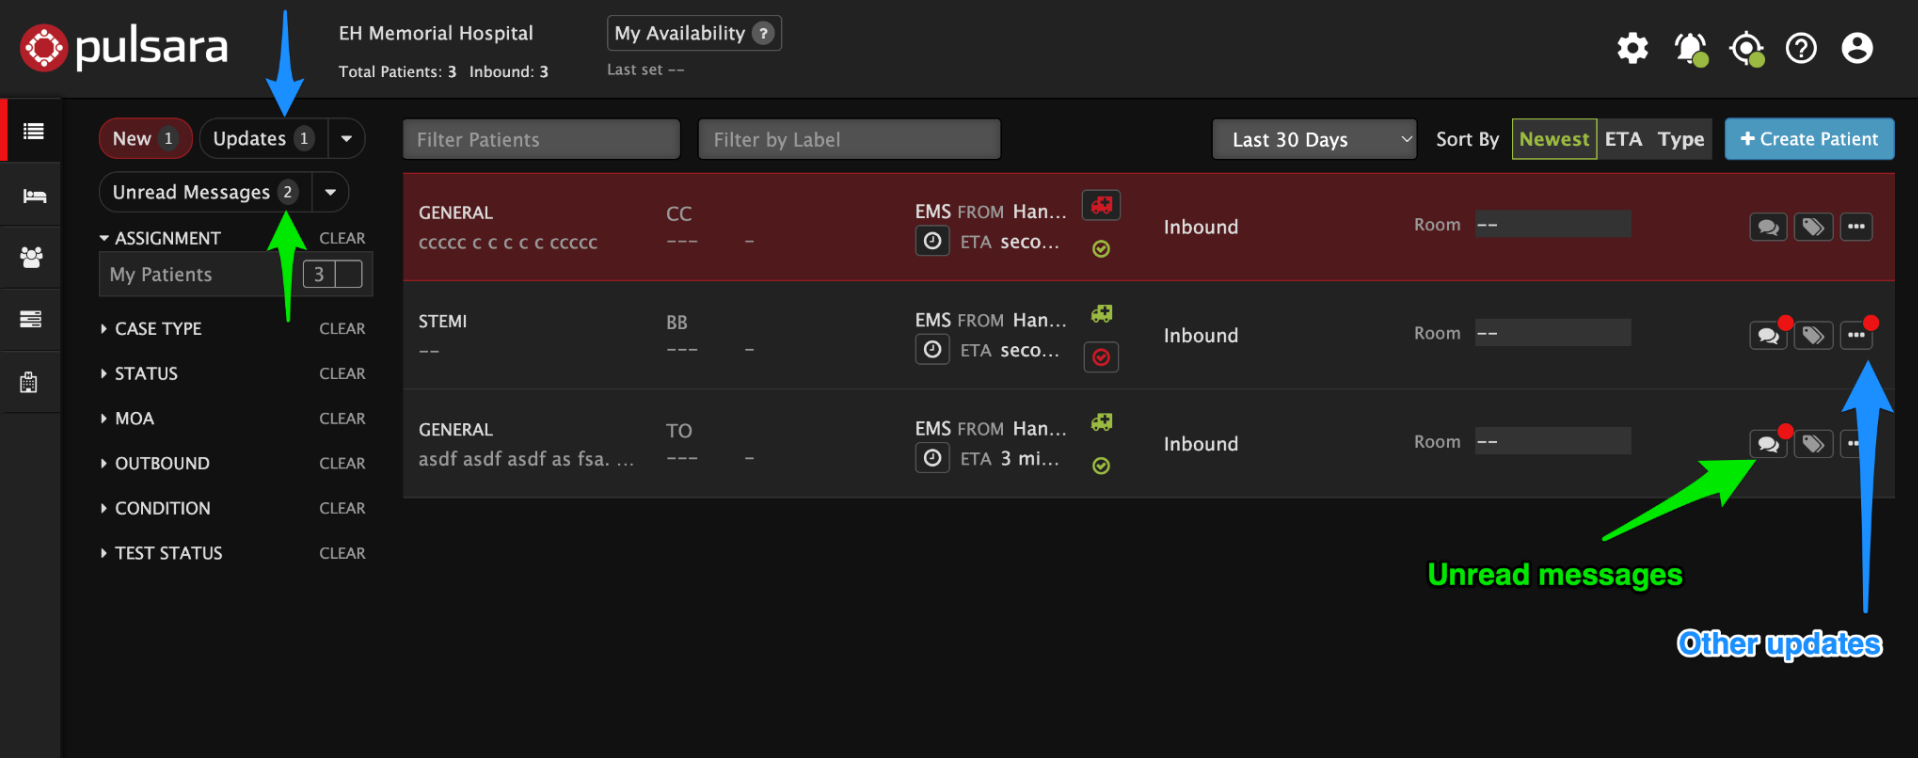Click the Create Patient button
The image size is (1918, 758).
tap(1809, 140)
